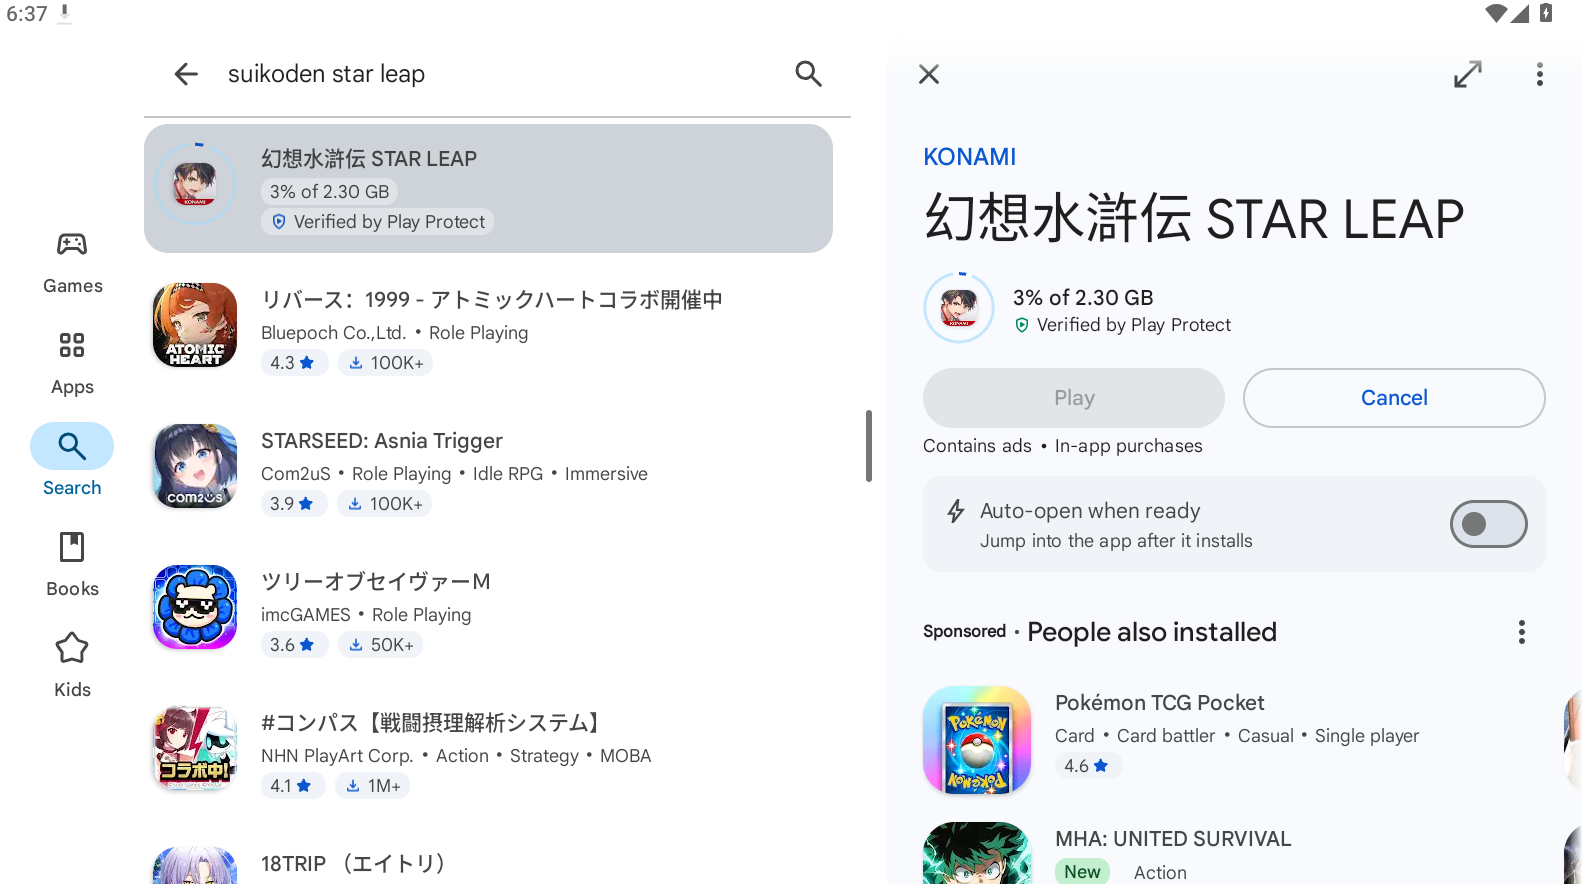Select the Search navigation tab
1589x884 pixels.
pos(72,460)
